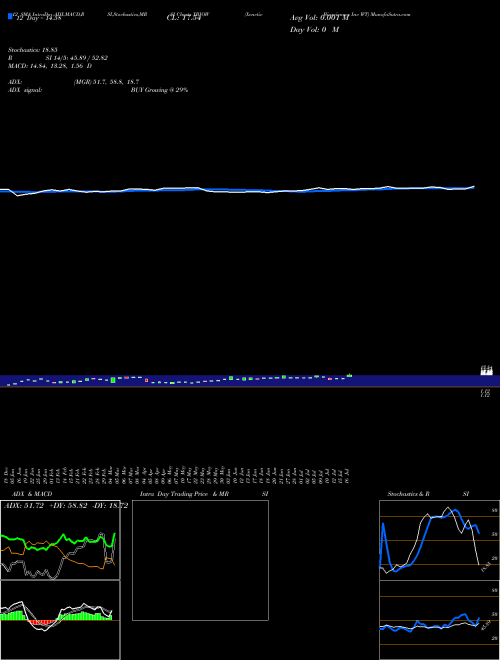Click the blue 12 Day SMA legend swatch

point(10,17)
